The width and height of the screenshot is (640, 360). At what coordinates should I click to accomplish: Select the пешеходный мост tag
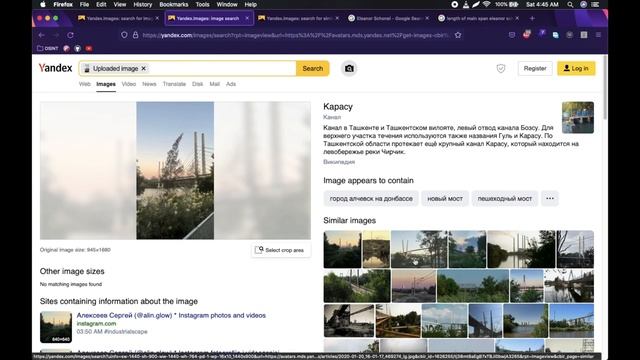pyautogui.click(x=504, y=199)
